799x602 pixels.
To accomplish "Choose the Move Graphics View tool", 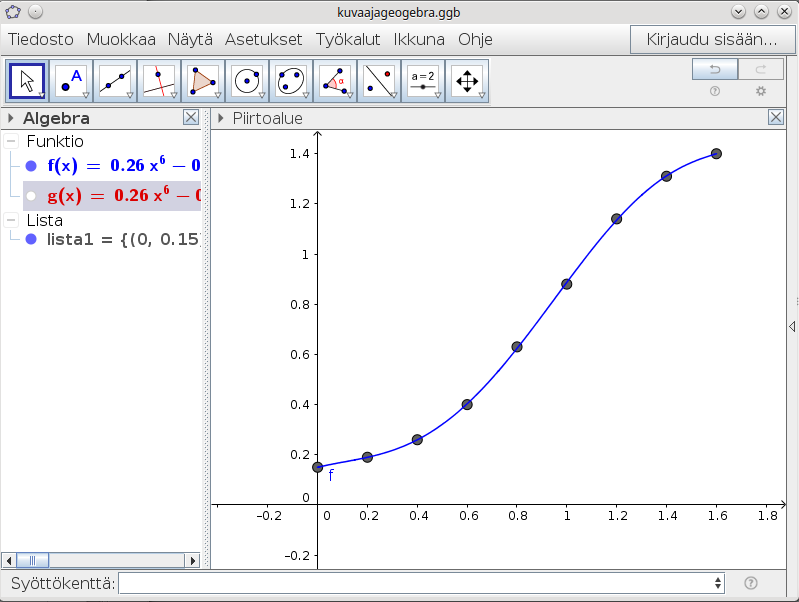I will 467,81.
